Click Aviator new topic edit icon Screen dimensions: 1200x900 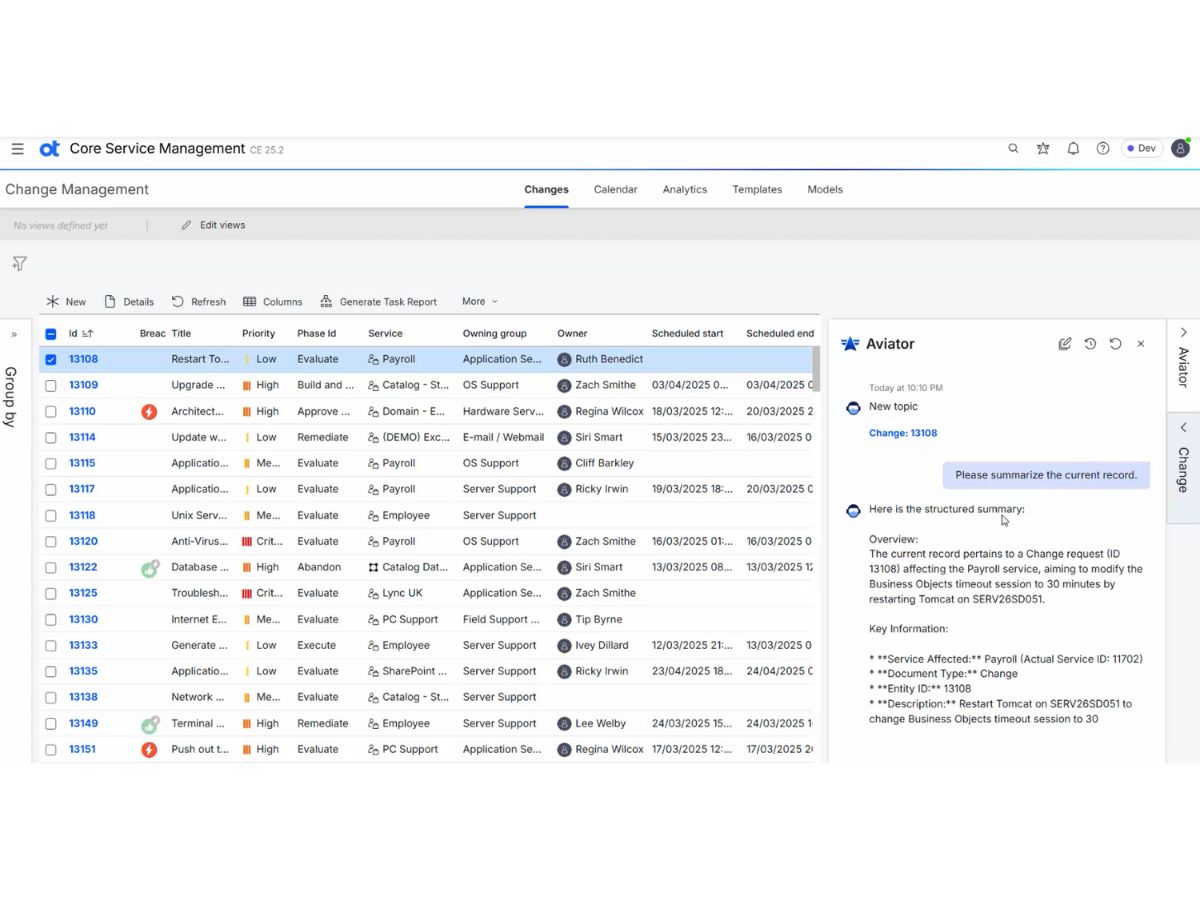pos(1065,344)
